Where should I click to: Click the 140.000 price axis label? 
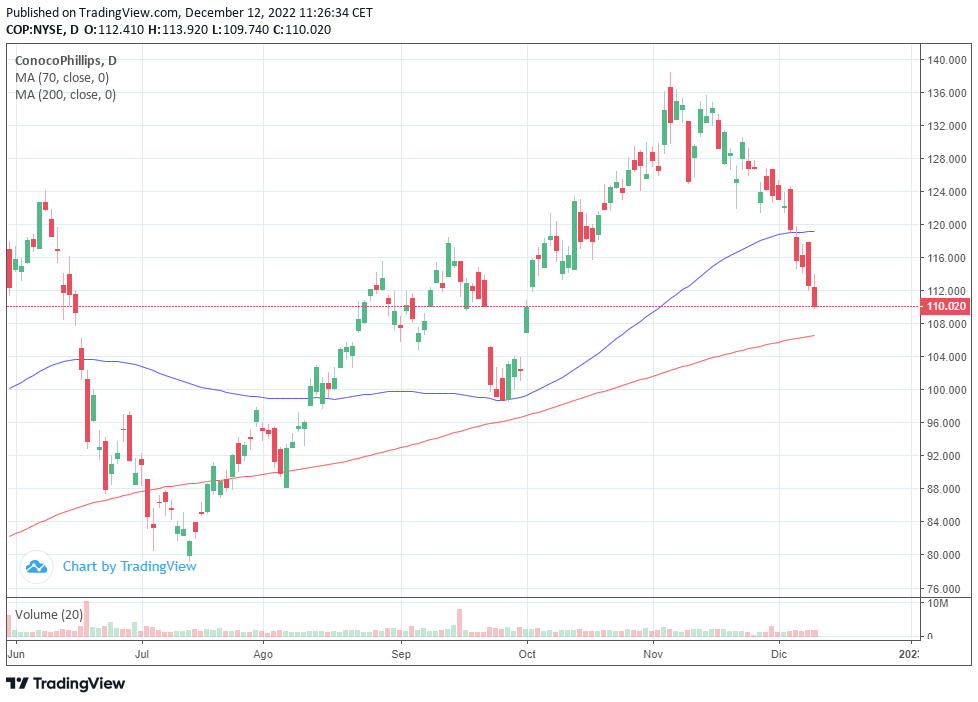point(947,61)
